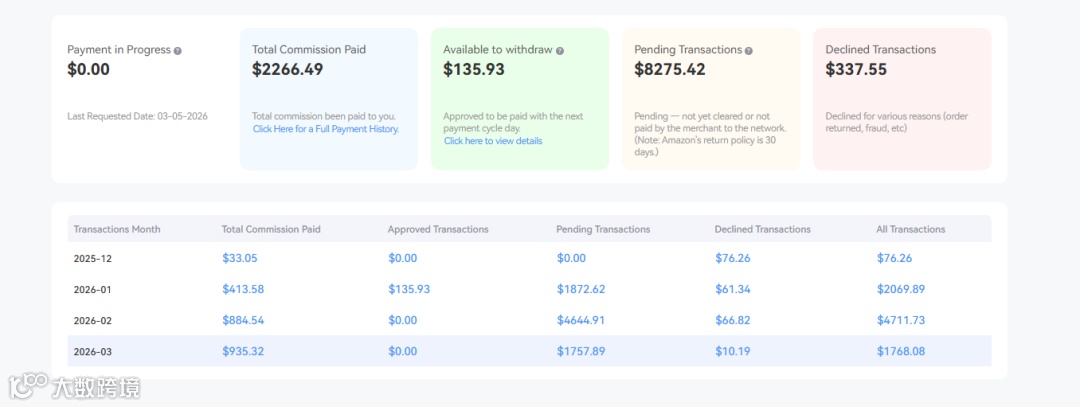Select the 2026-03 transactions month row
Screen dimensions: 1080x407
91,351
